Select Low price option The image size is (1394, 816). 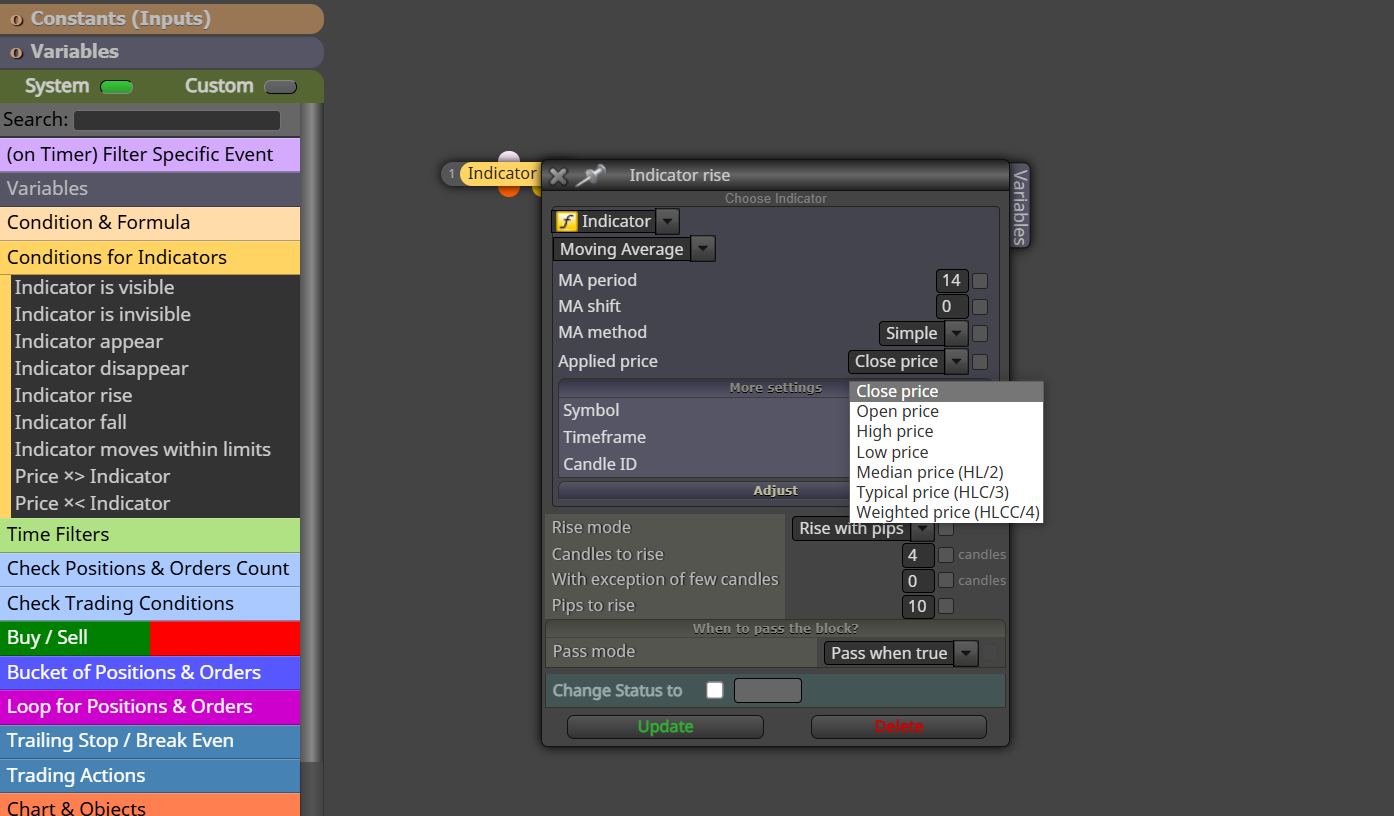tap(946, 452)
